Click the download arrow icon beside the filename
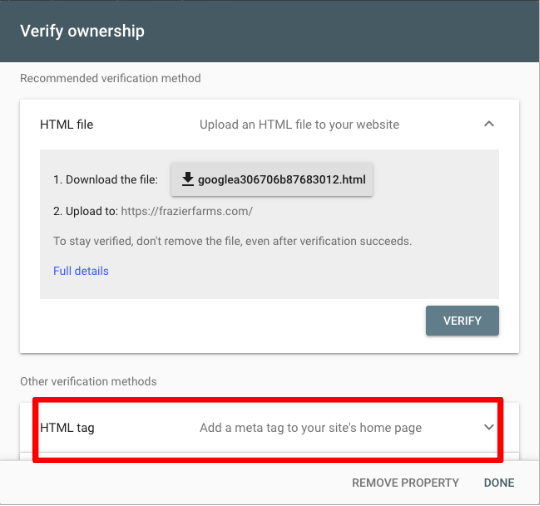The height and width of the screenshot is (506, 540). click(x=188, y=179)
